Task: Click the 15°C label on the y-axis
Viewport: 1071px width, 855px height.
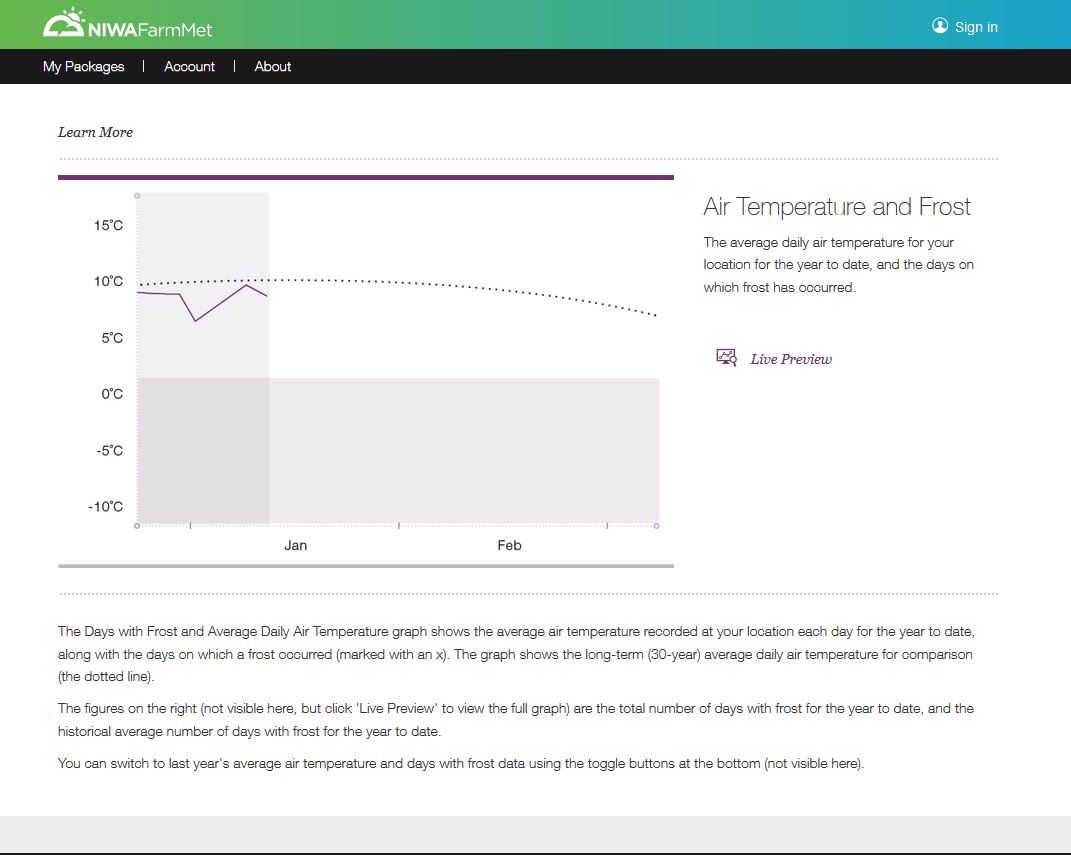Action: tap(108, 225)
